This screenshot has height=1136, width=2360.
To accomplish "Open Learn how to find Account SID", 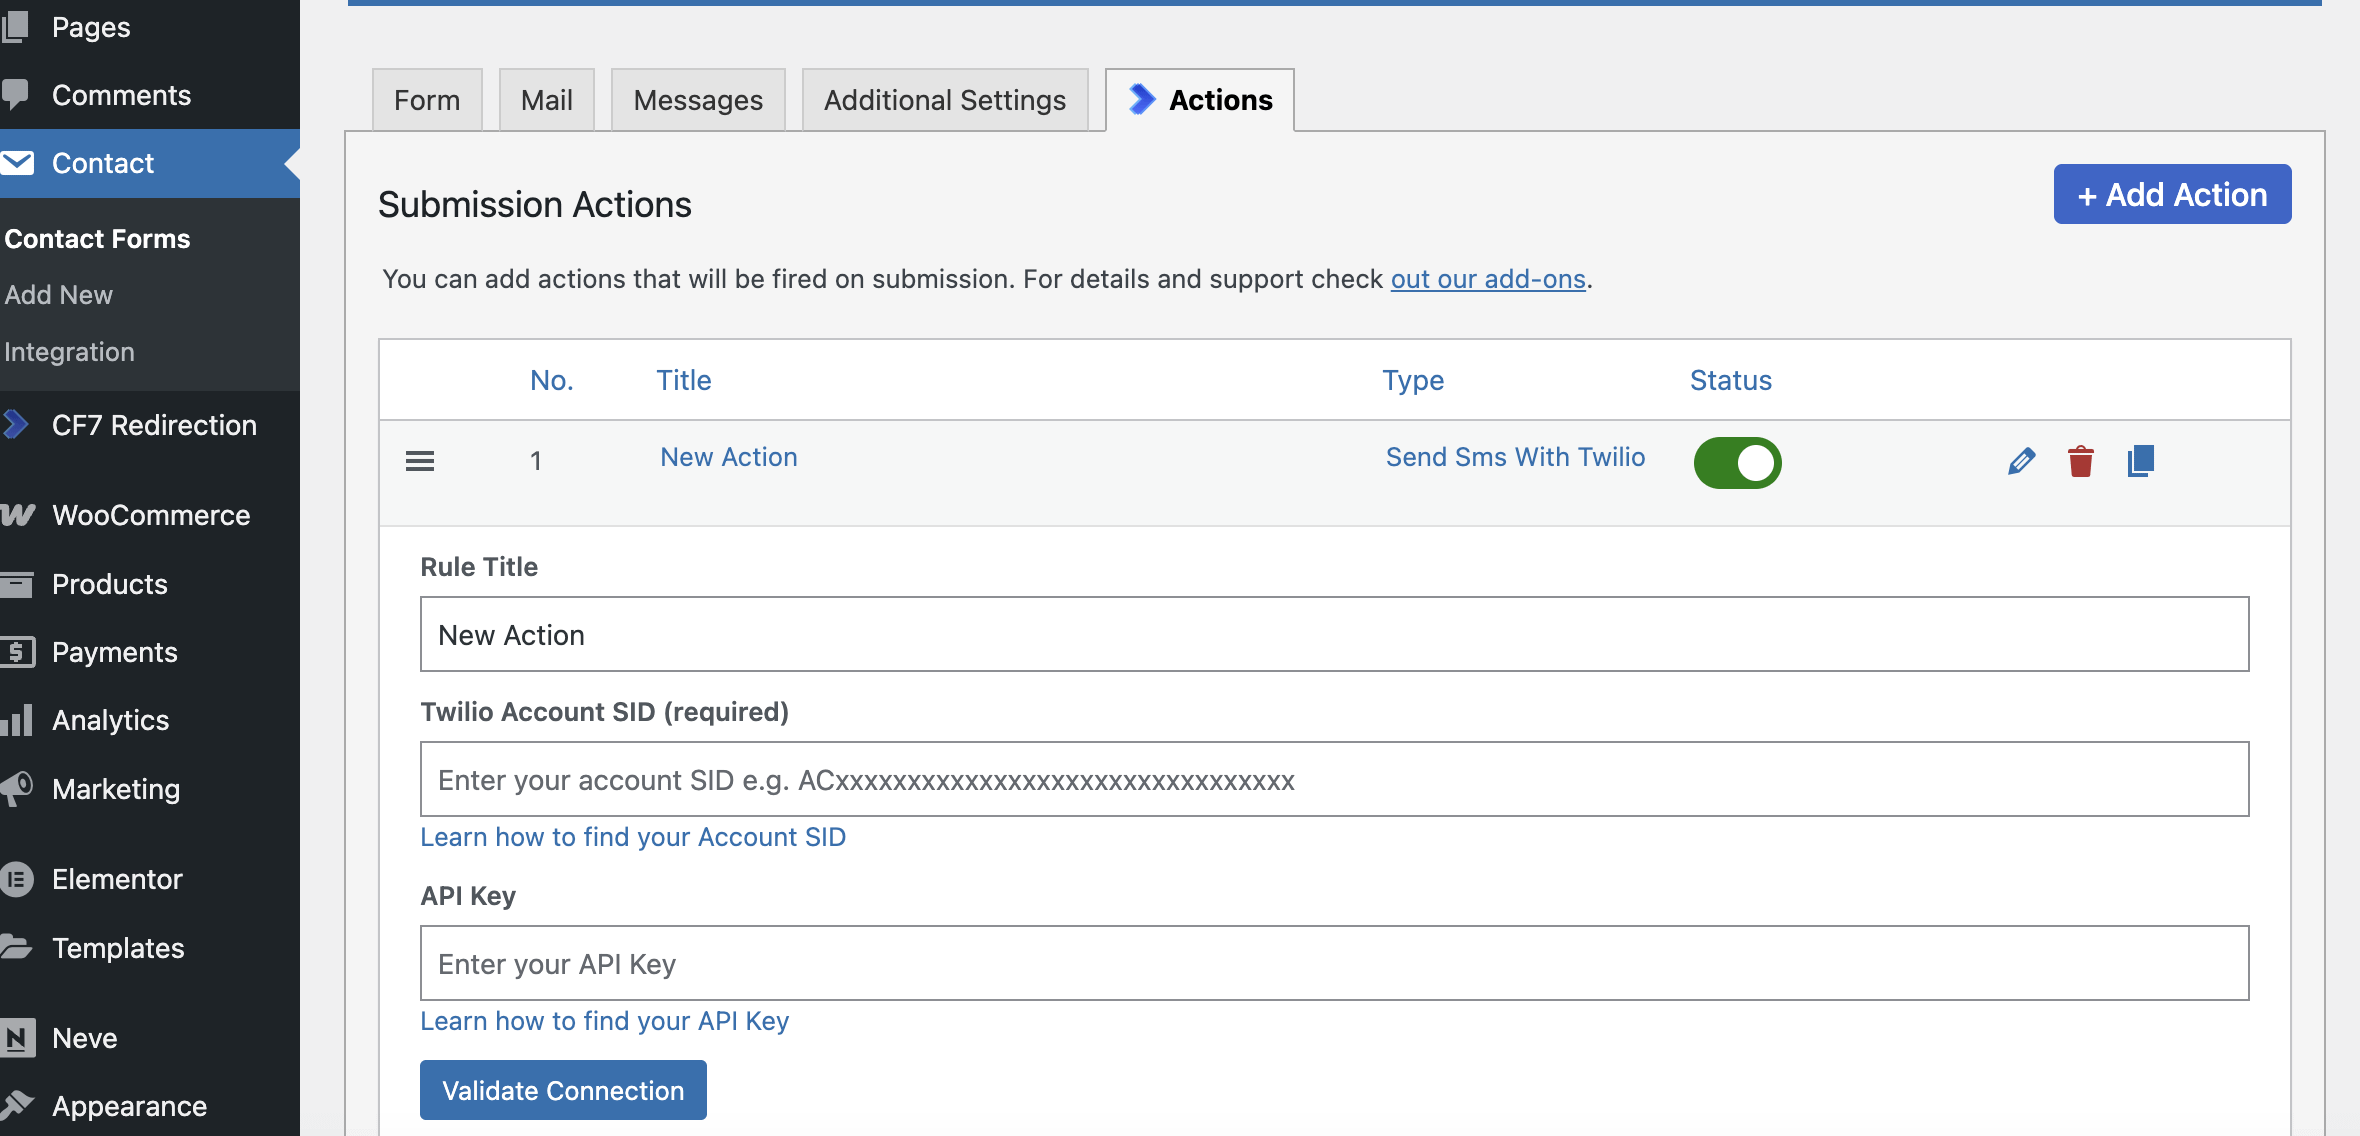I will tap(633, 837).
